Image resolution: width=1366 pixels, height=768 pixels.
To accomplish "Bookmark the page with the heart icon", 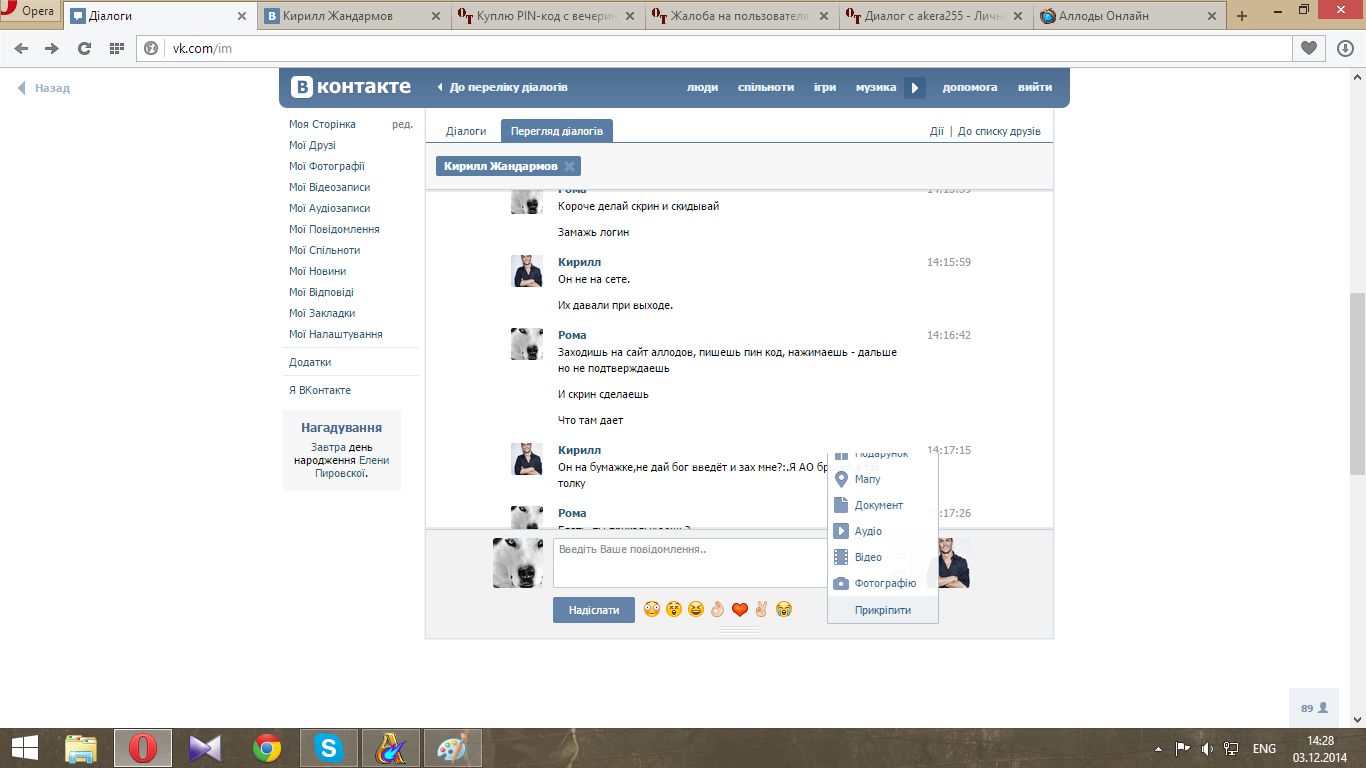I will tap(1308, 48).
